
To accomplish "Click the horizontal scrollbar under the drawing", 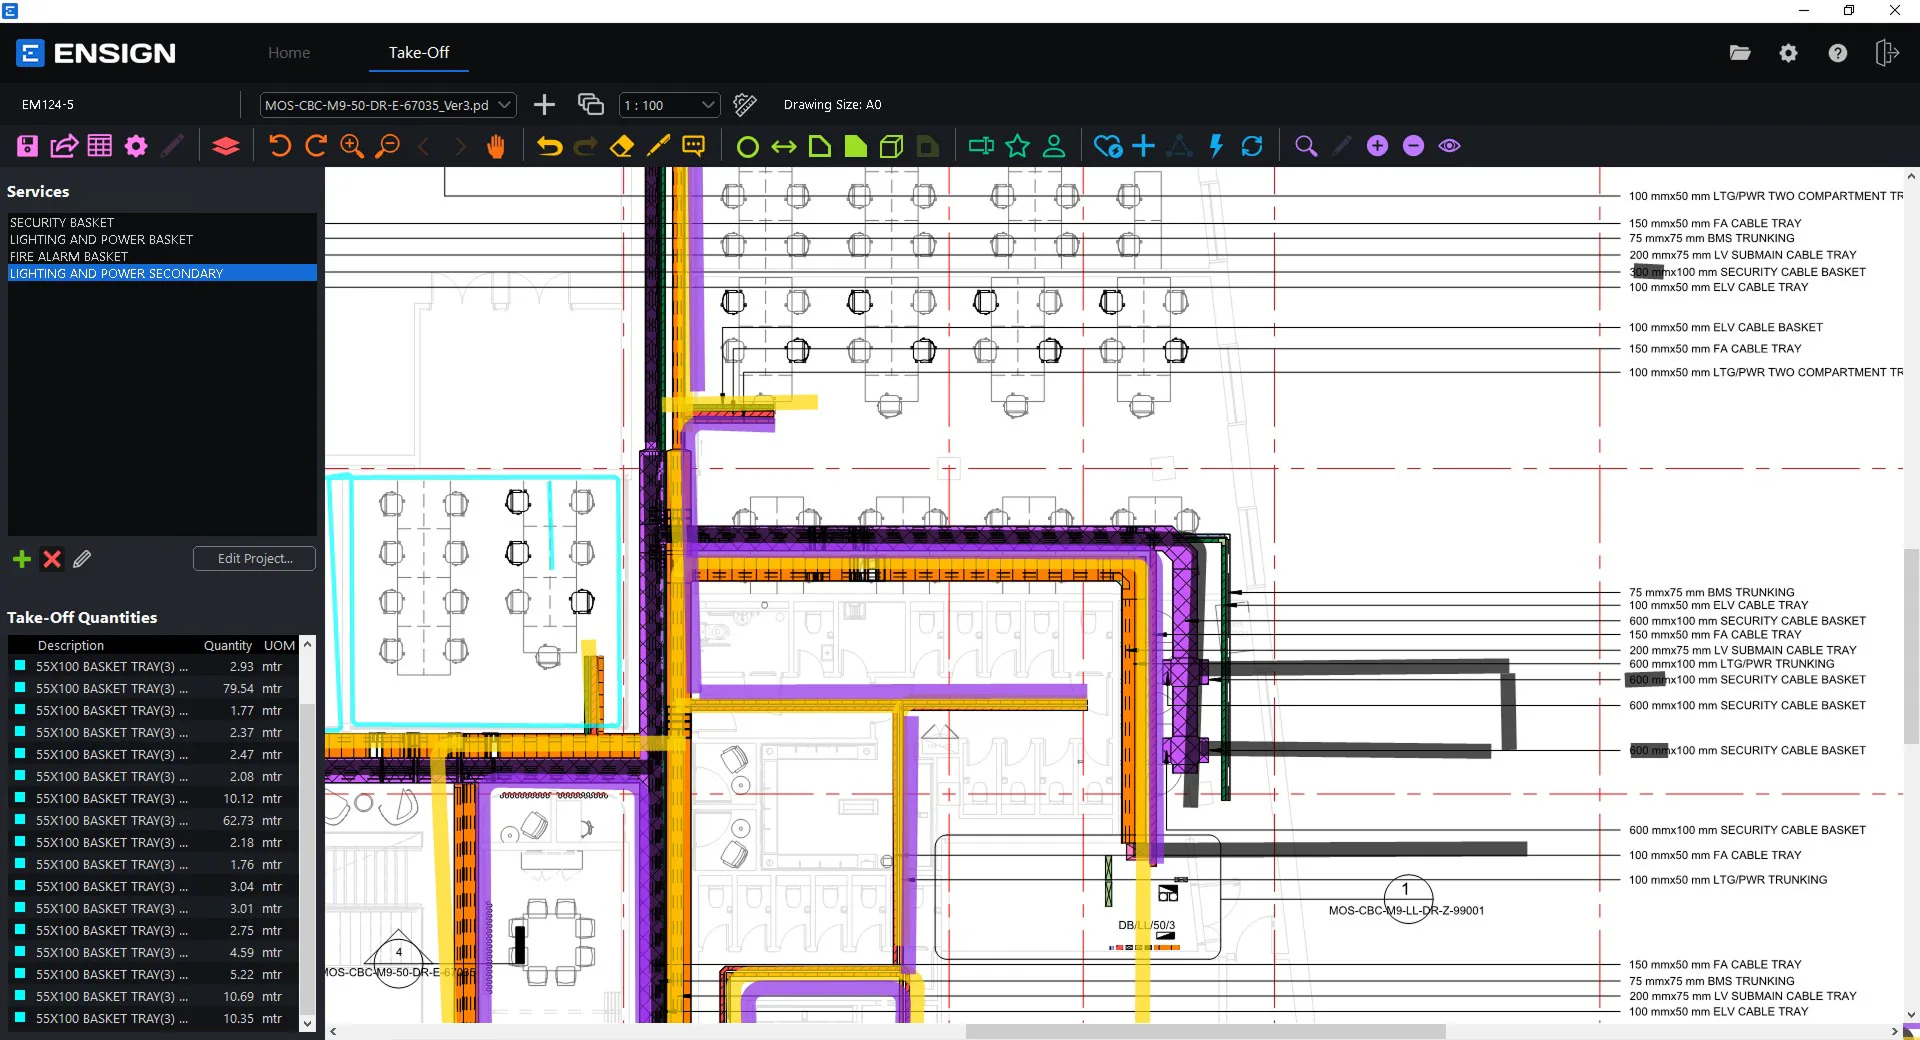I will click(1205, 1031).
